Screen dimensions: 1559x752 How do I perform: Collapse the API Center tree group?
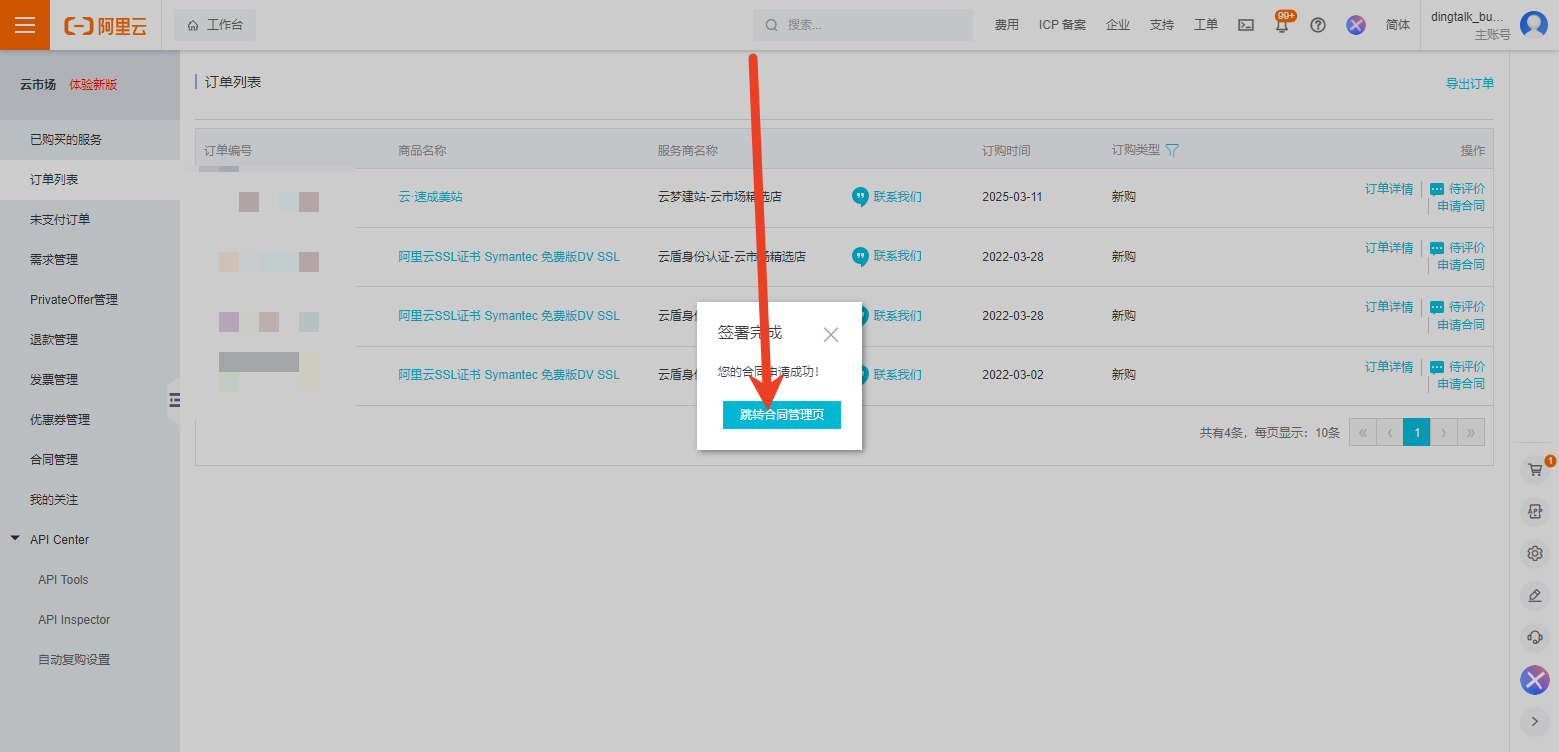tap(15, 539)
